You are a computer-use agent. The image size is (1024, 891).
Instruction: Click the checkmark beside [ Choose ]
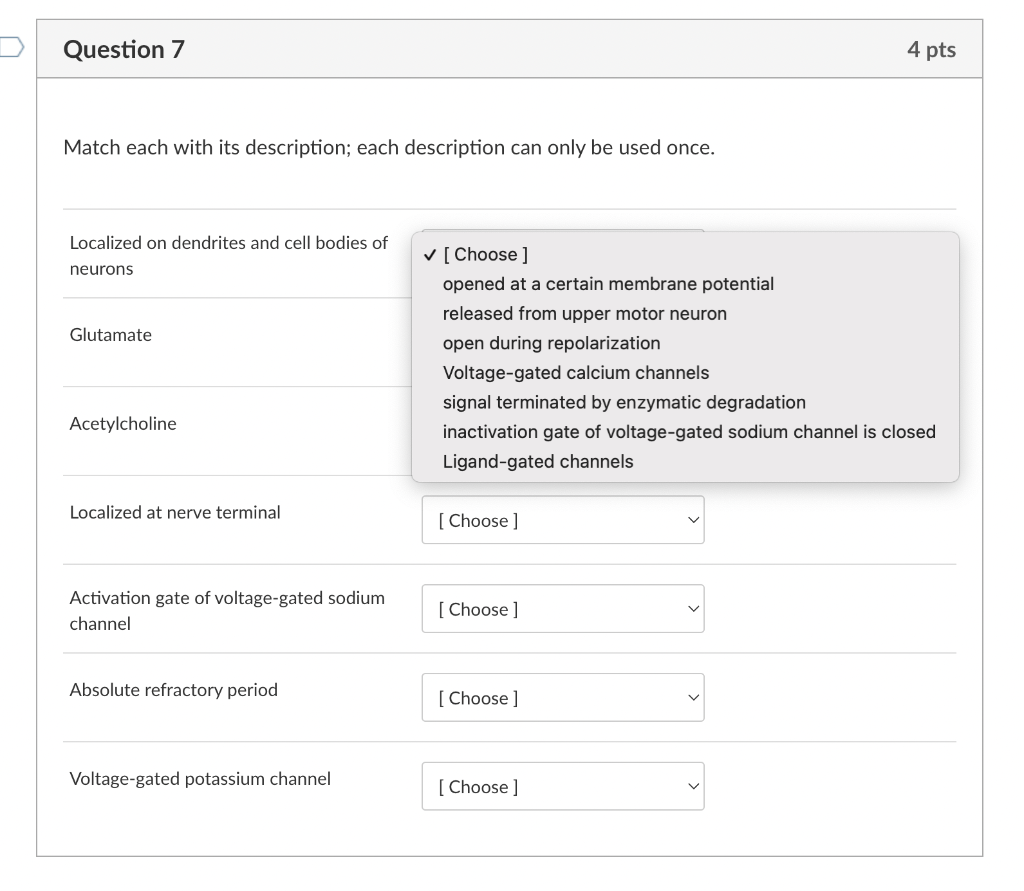point(430,255)
